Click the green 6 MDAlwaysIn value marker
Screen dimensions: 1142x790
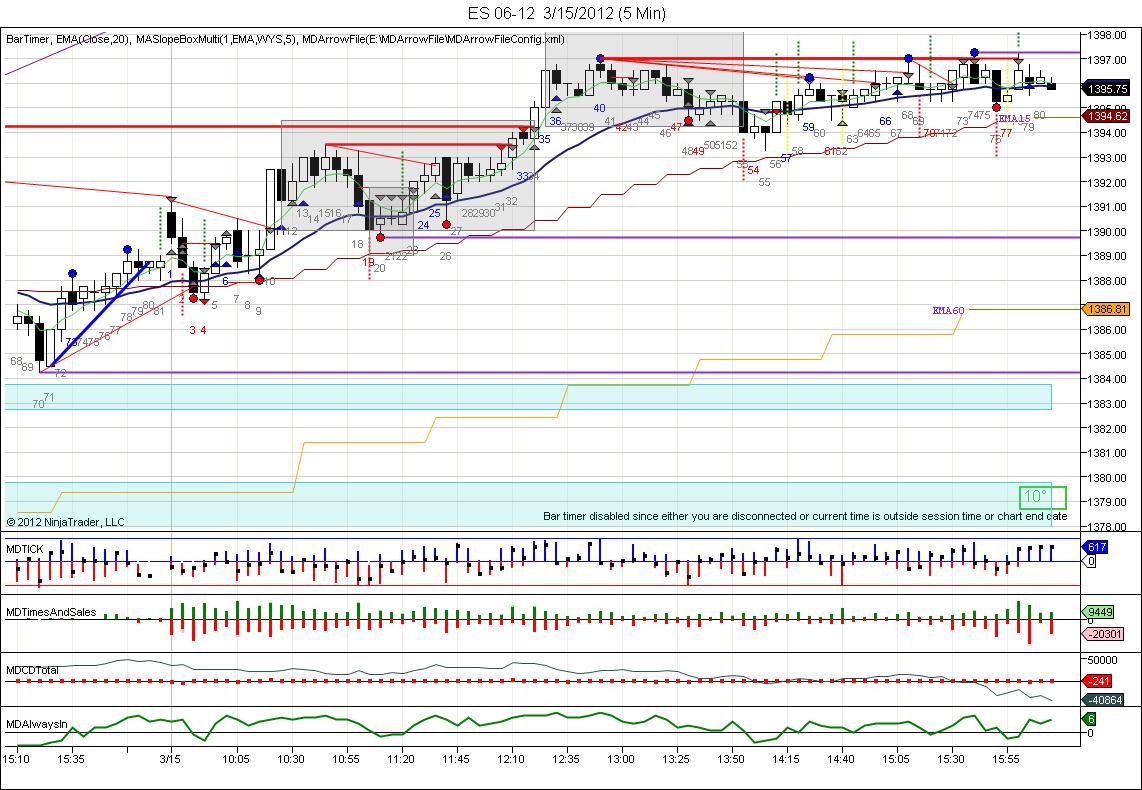point(1091,719)
